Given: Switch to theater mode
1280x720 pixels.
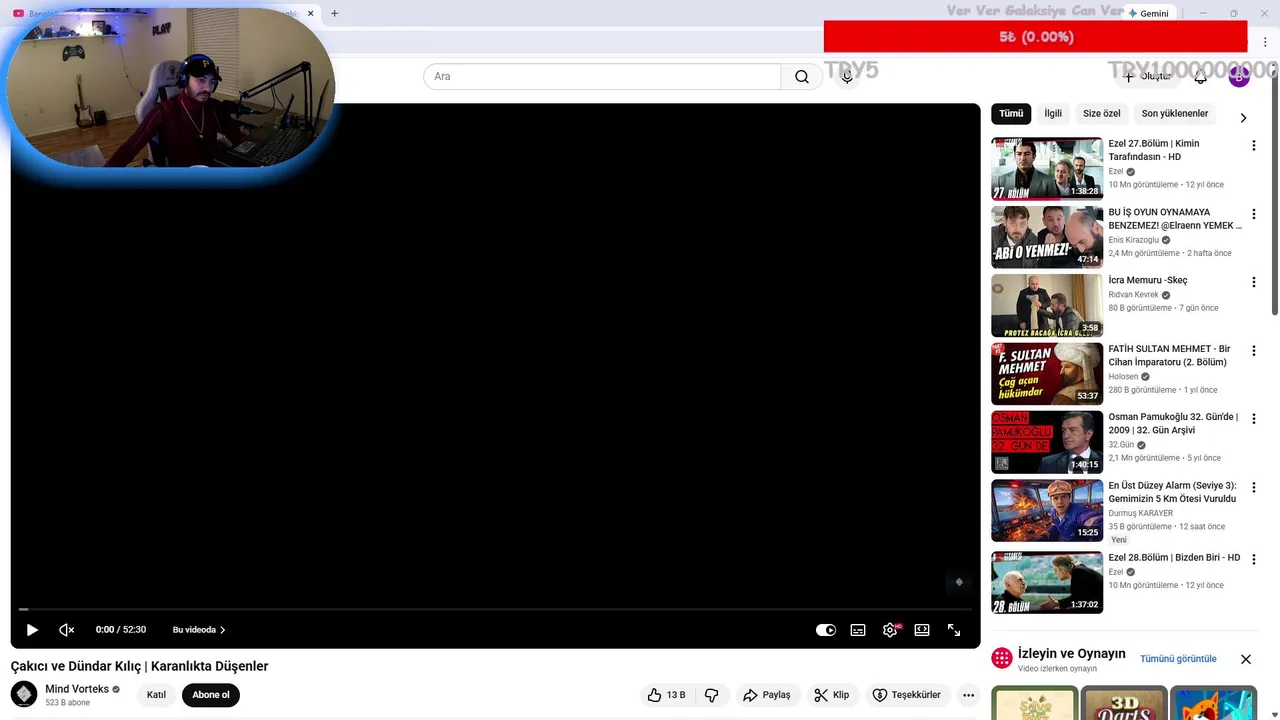Looking at the screenshot, I should click(x=922, y=630).
